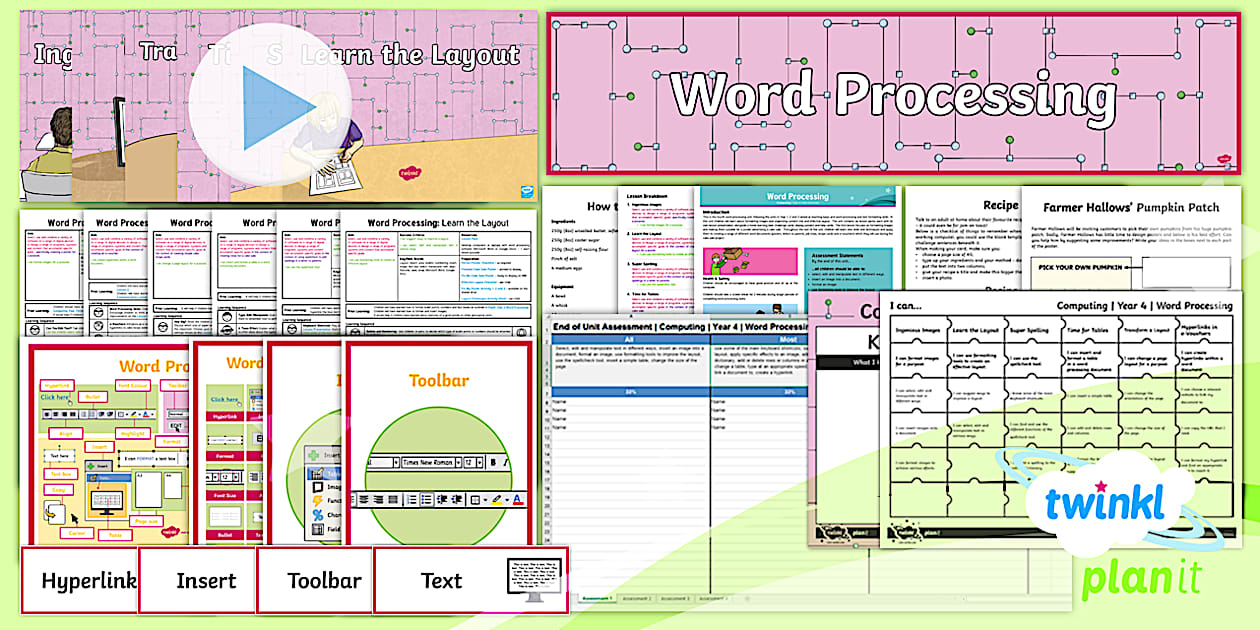Toggle the Italic formatting button

[505, 462]
